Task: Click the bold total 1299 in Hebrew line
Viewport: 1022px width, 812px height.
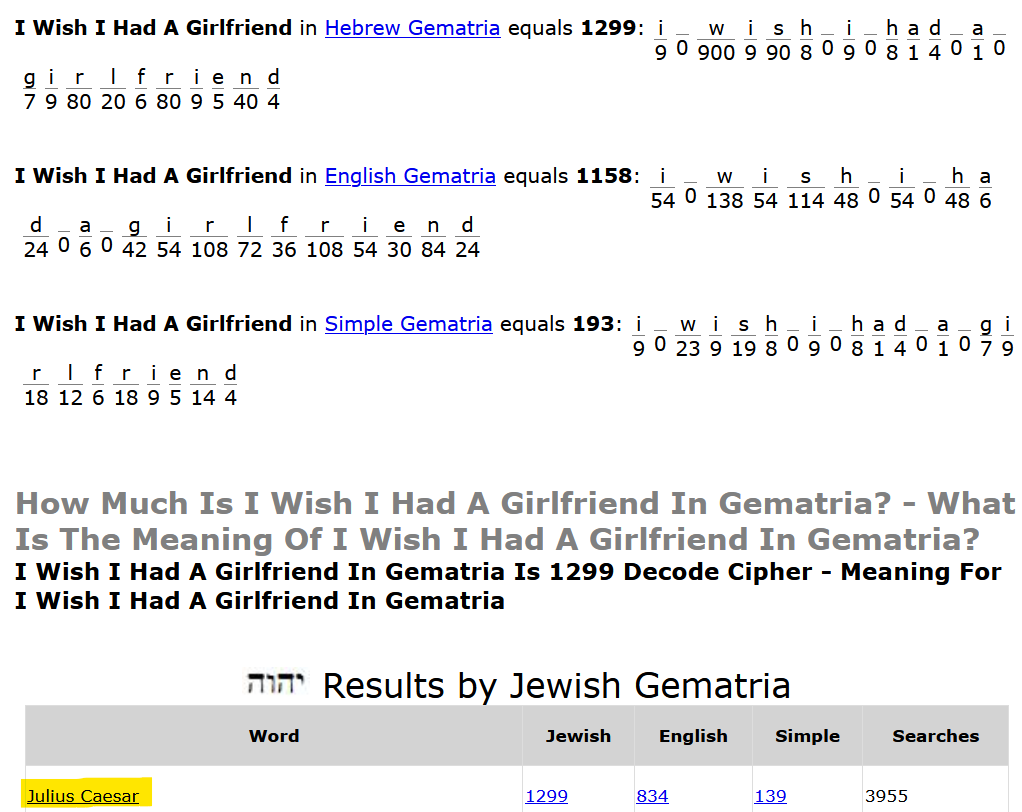Action: point(607,28)
